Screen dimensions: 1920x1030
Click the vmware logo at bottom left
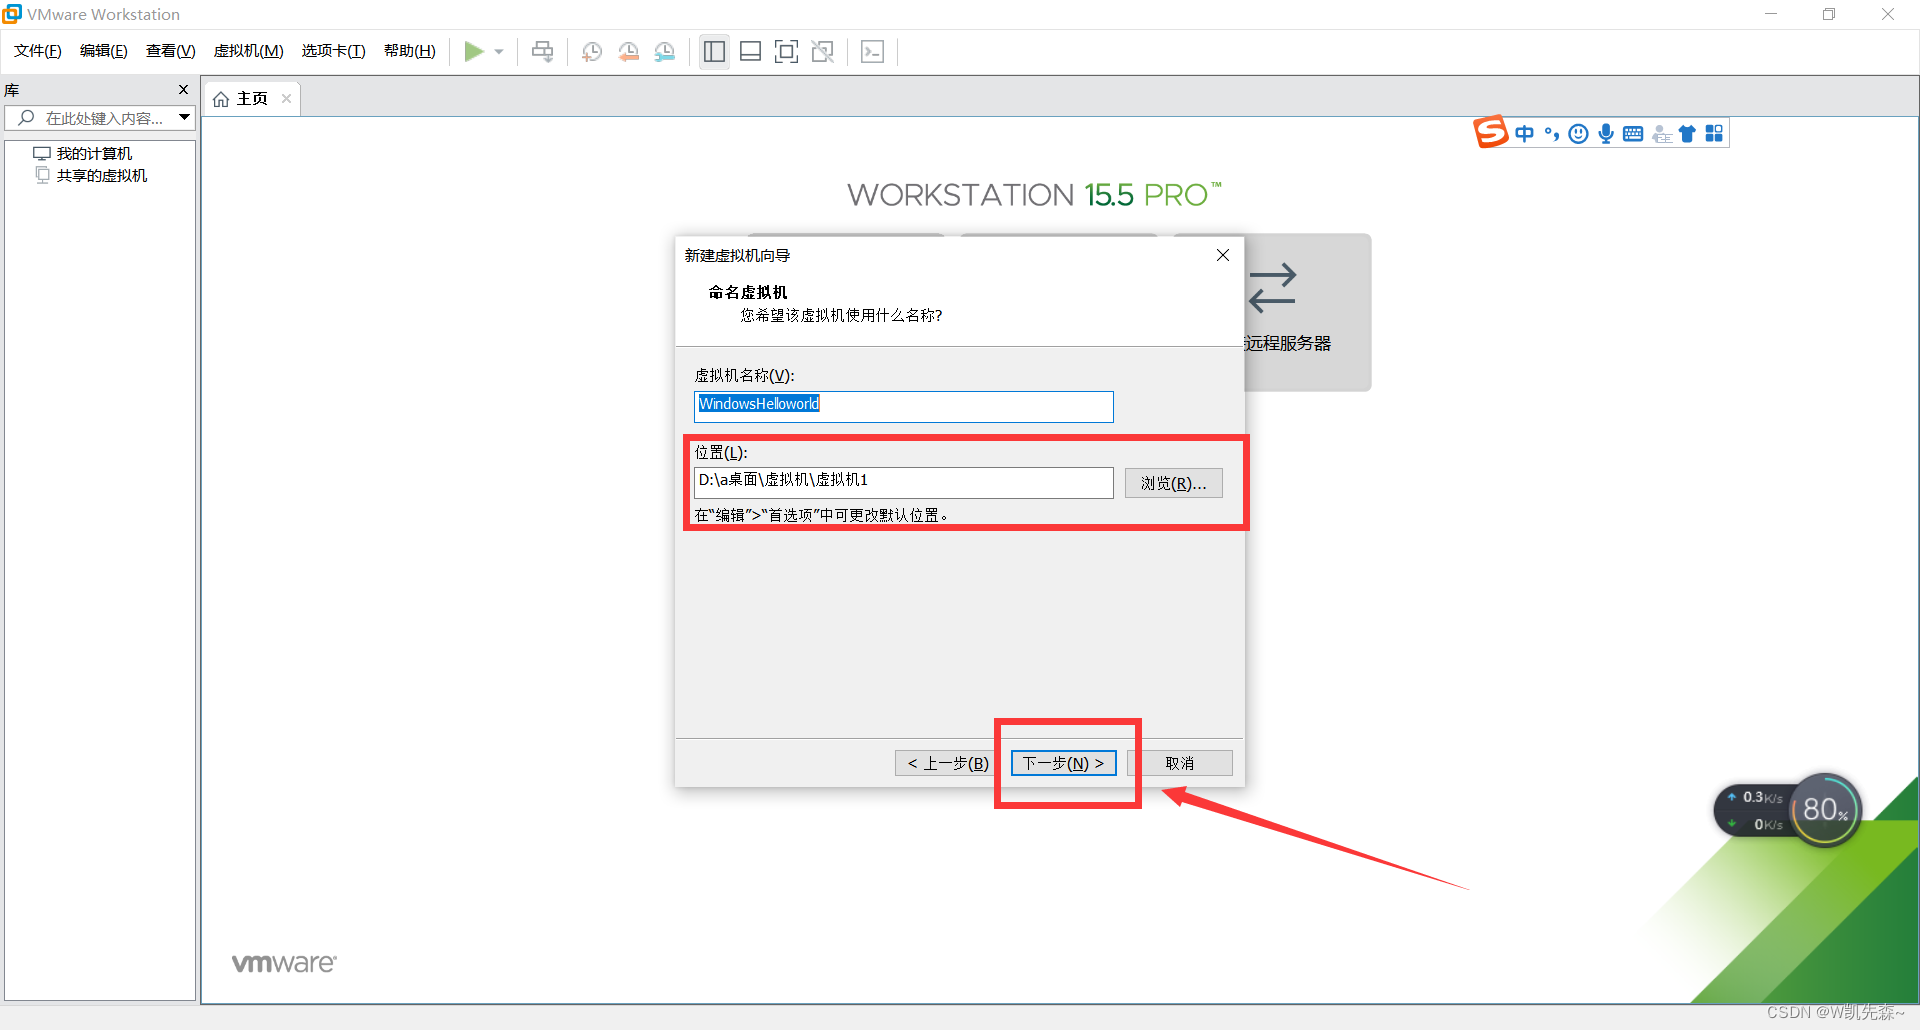point(284,963)
